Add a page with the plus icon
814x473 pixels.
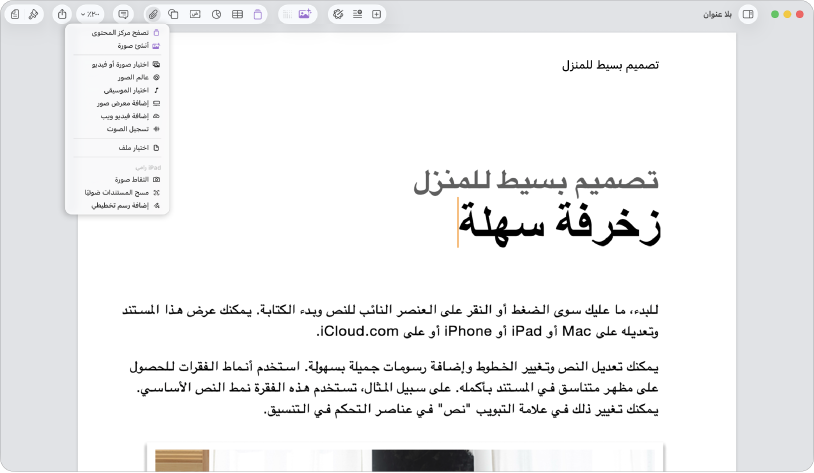377,15
